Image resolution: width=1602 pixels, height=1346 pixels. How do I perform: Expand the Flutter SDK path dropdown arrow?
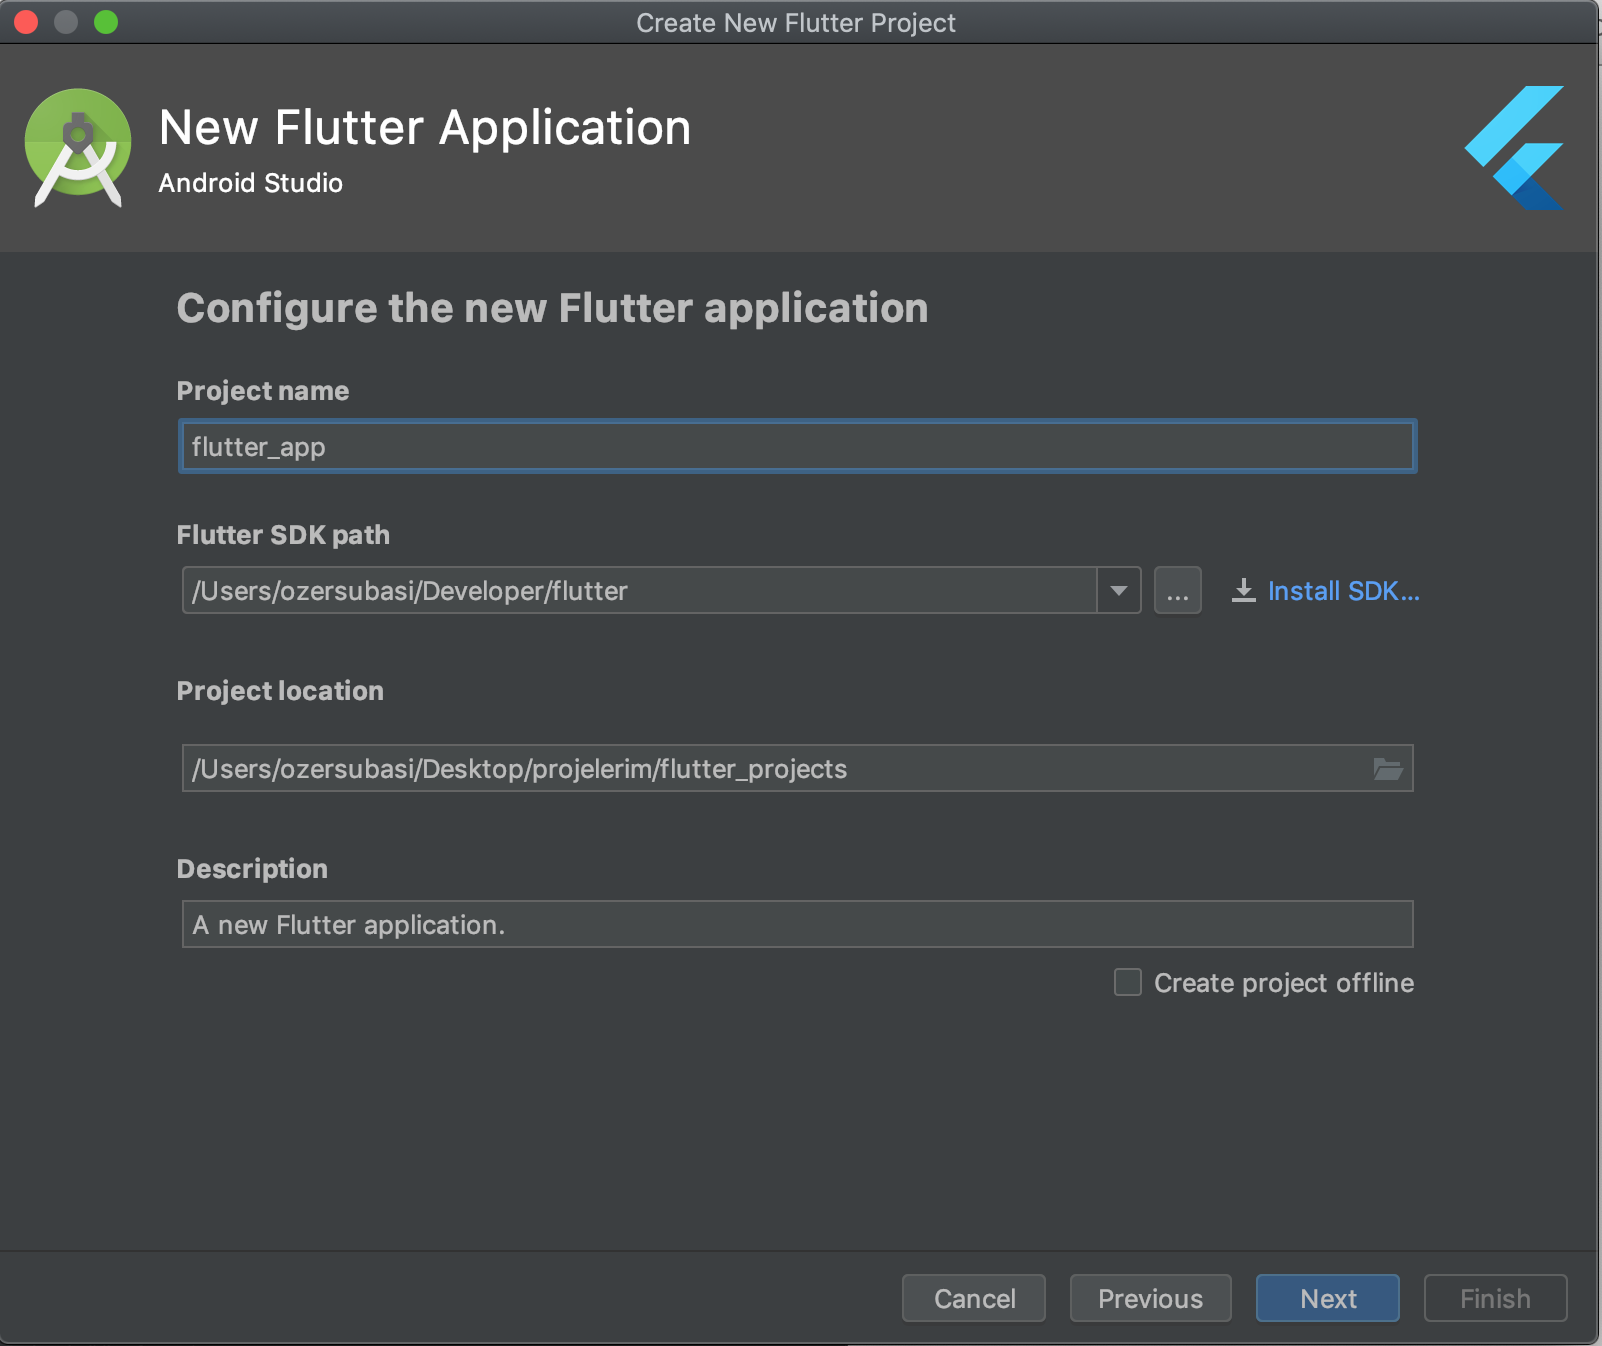1119,591
